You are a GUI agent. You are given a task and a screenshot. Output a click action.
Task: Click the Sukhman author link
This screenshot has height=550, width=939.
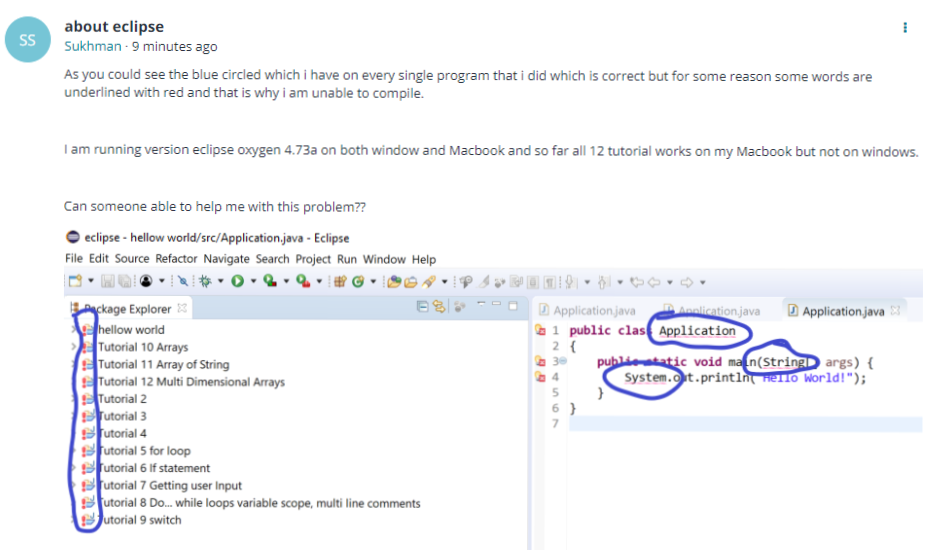(x=93, y=46)
